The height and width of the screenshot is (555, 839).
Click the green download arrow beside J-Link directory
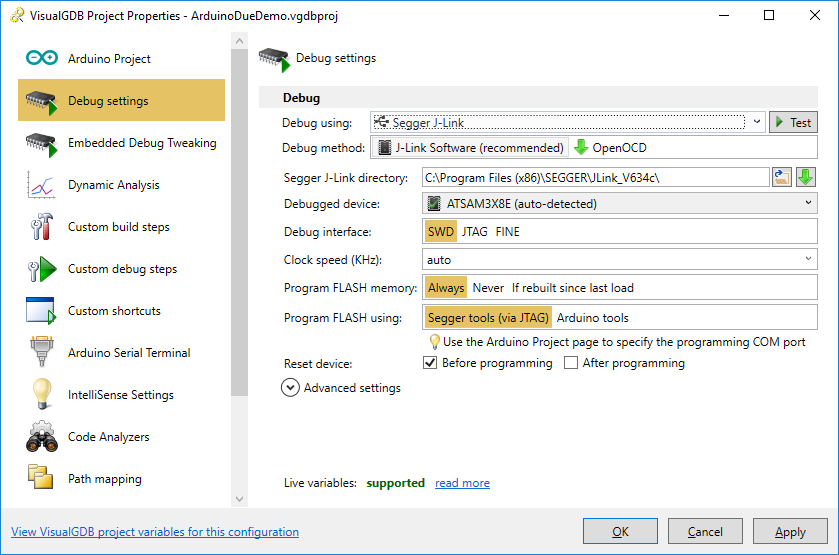[806, 177]
